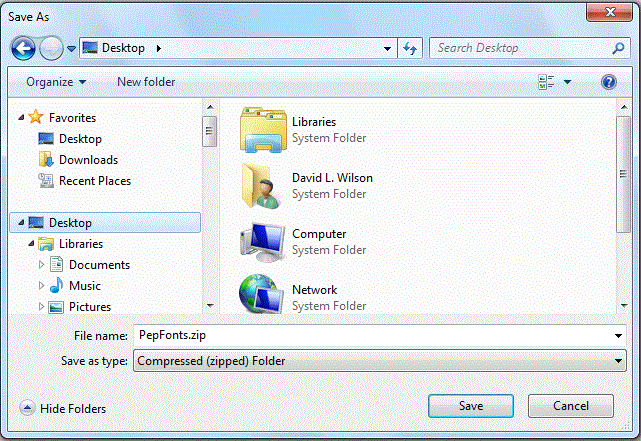Click the Documents library icon
Screen dimensions: 641x441
56,264
